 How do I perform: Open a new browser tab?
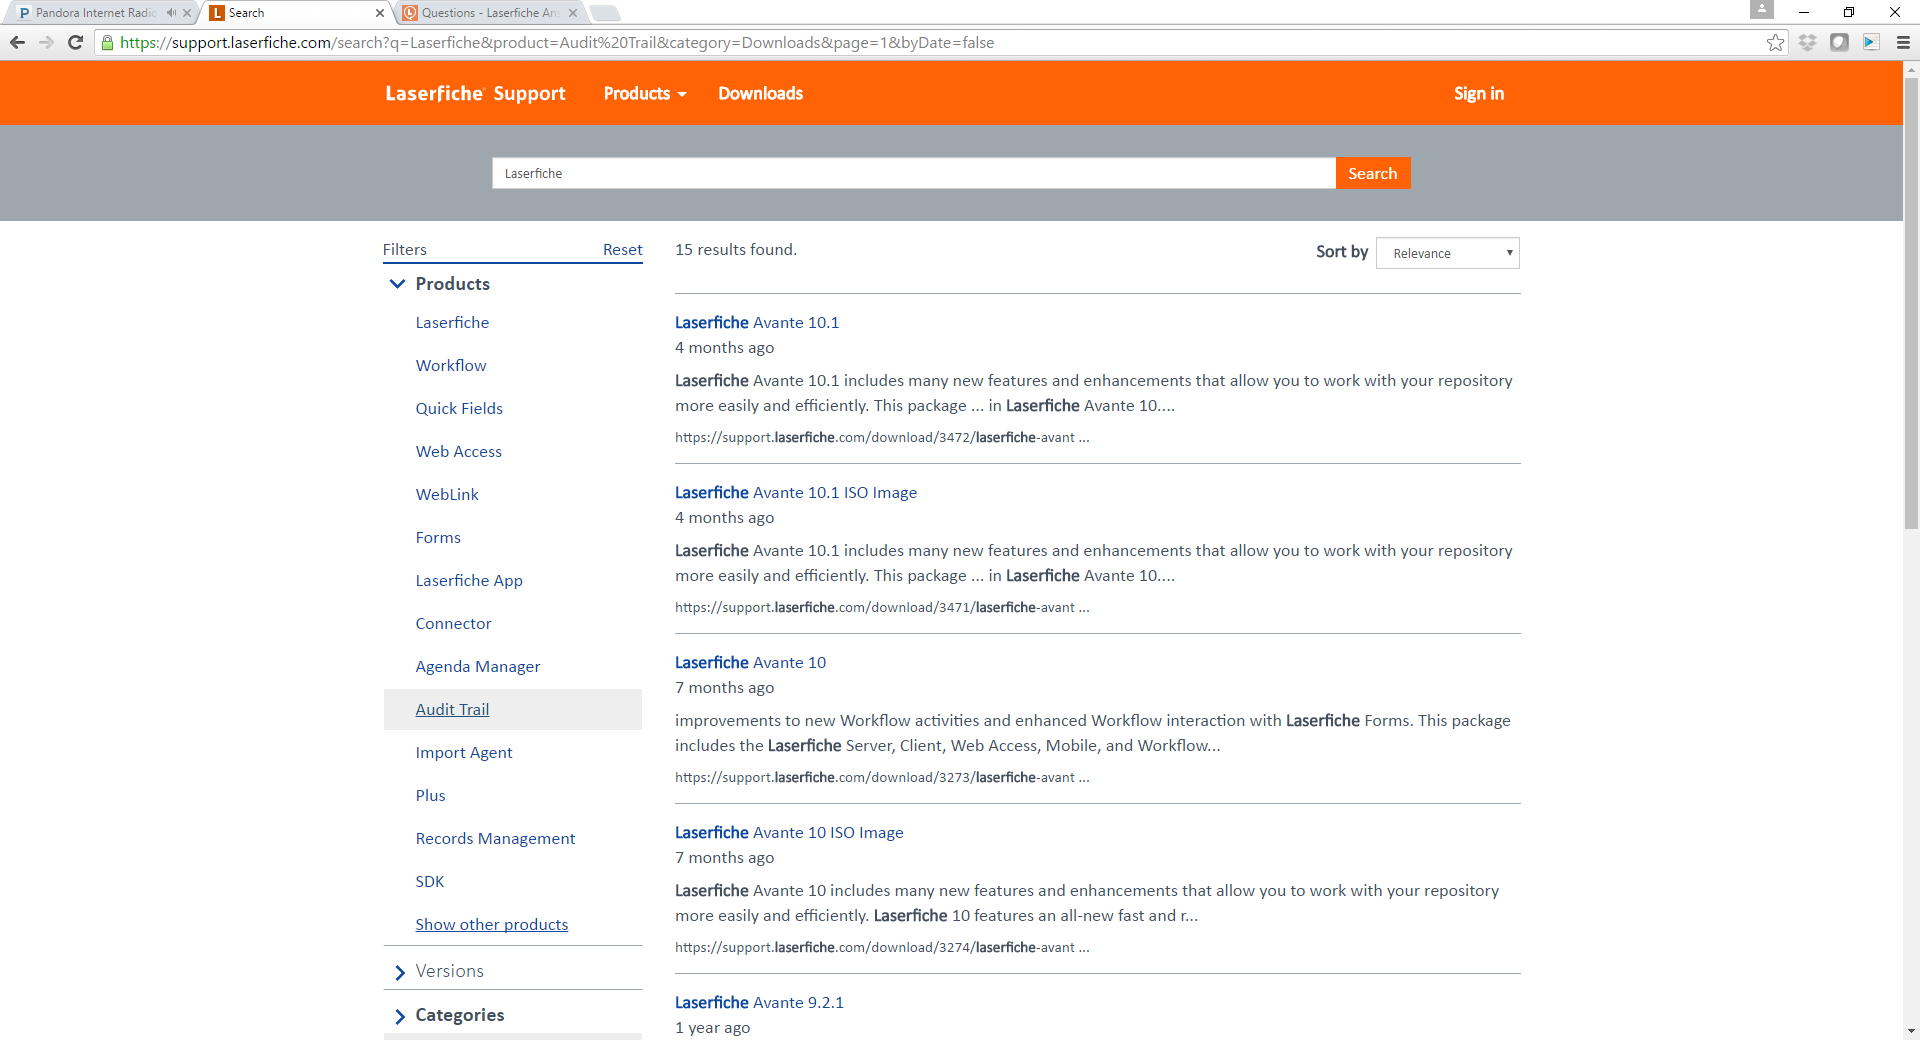pos(605,13)
